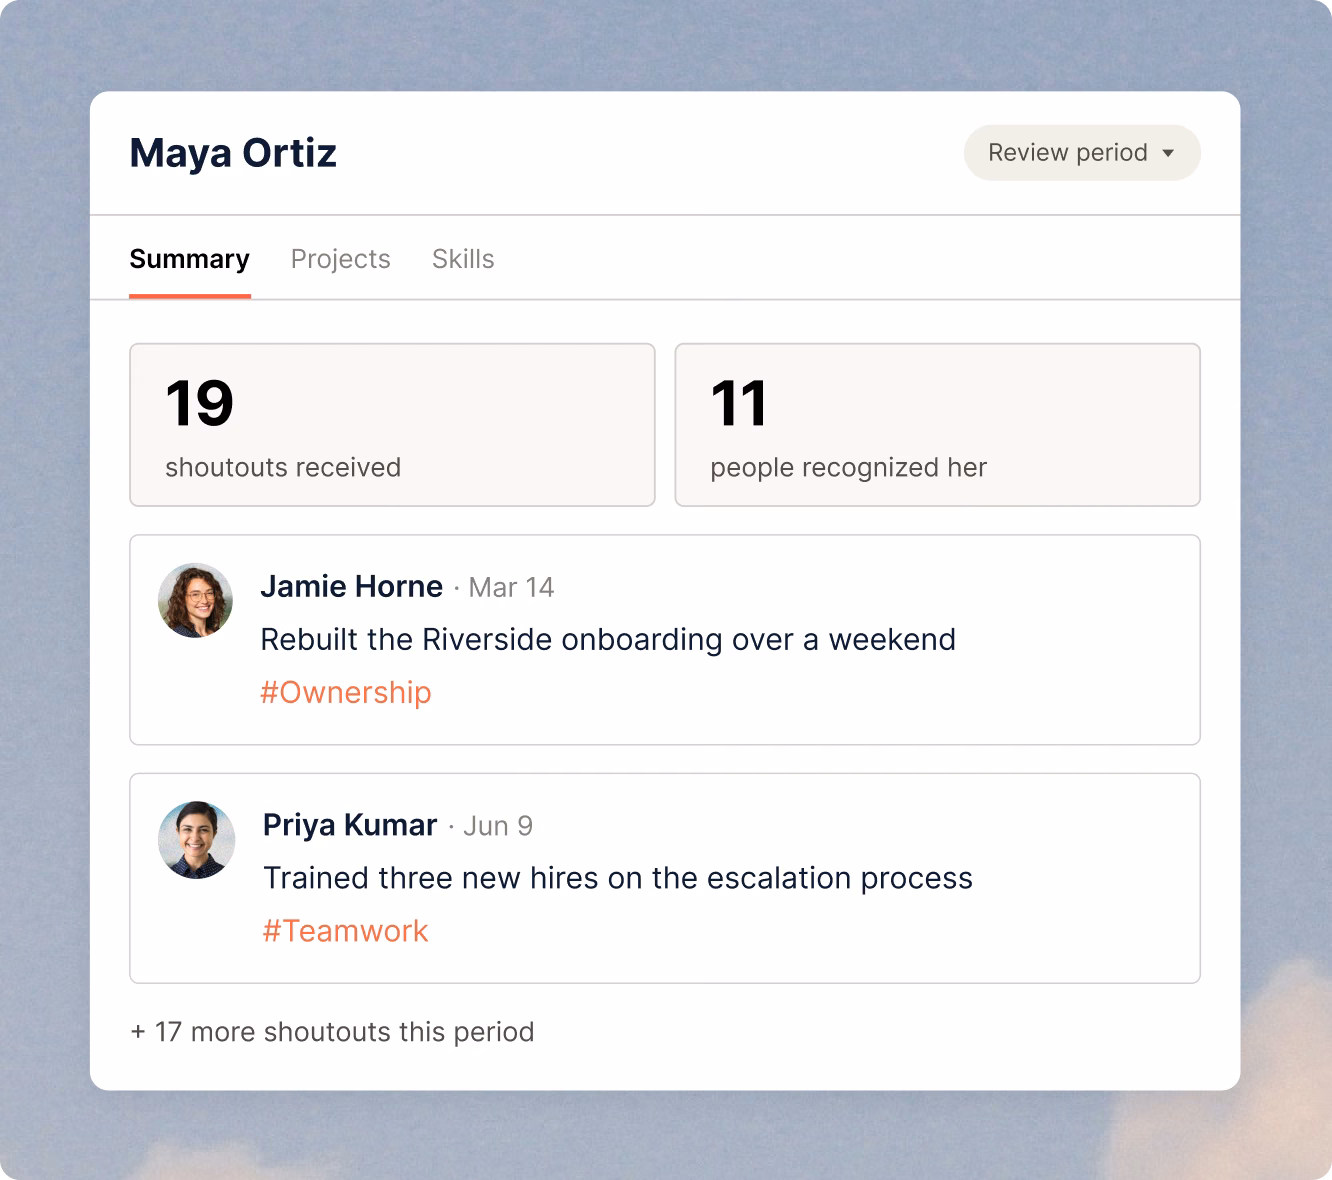Image resolution: width=1332 pixels, height=1180 pixels.
Task: Click the Jun 9 date
Action: [498, 826]
